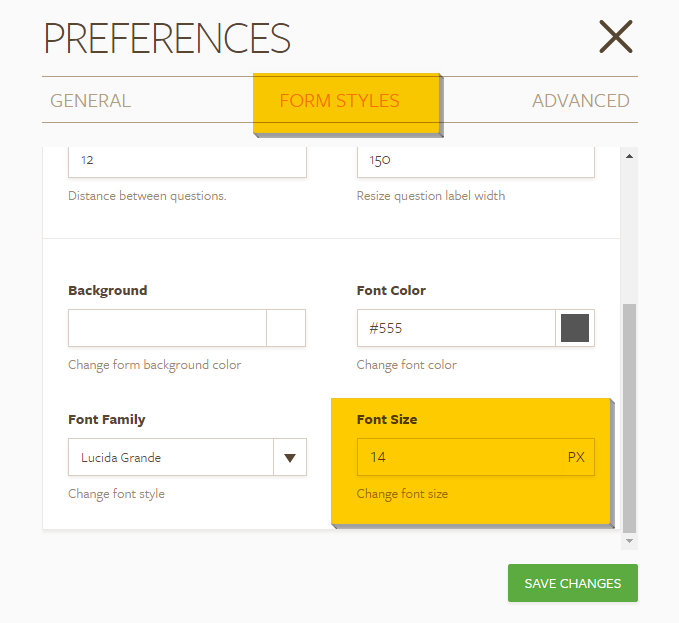Switch to the General tab
The width and height of the screenshot is (679, 623).
point(90,101)
